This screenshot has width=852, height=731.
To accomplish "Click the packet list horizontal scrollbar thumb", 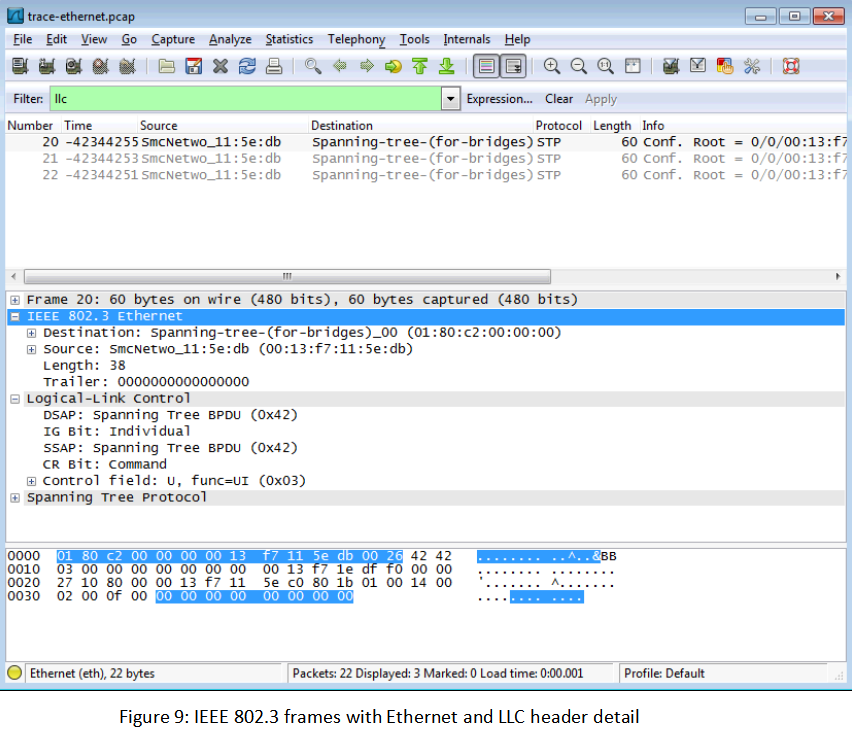I will [287, 276].
